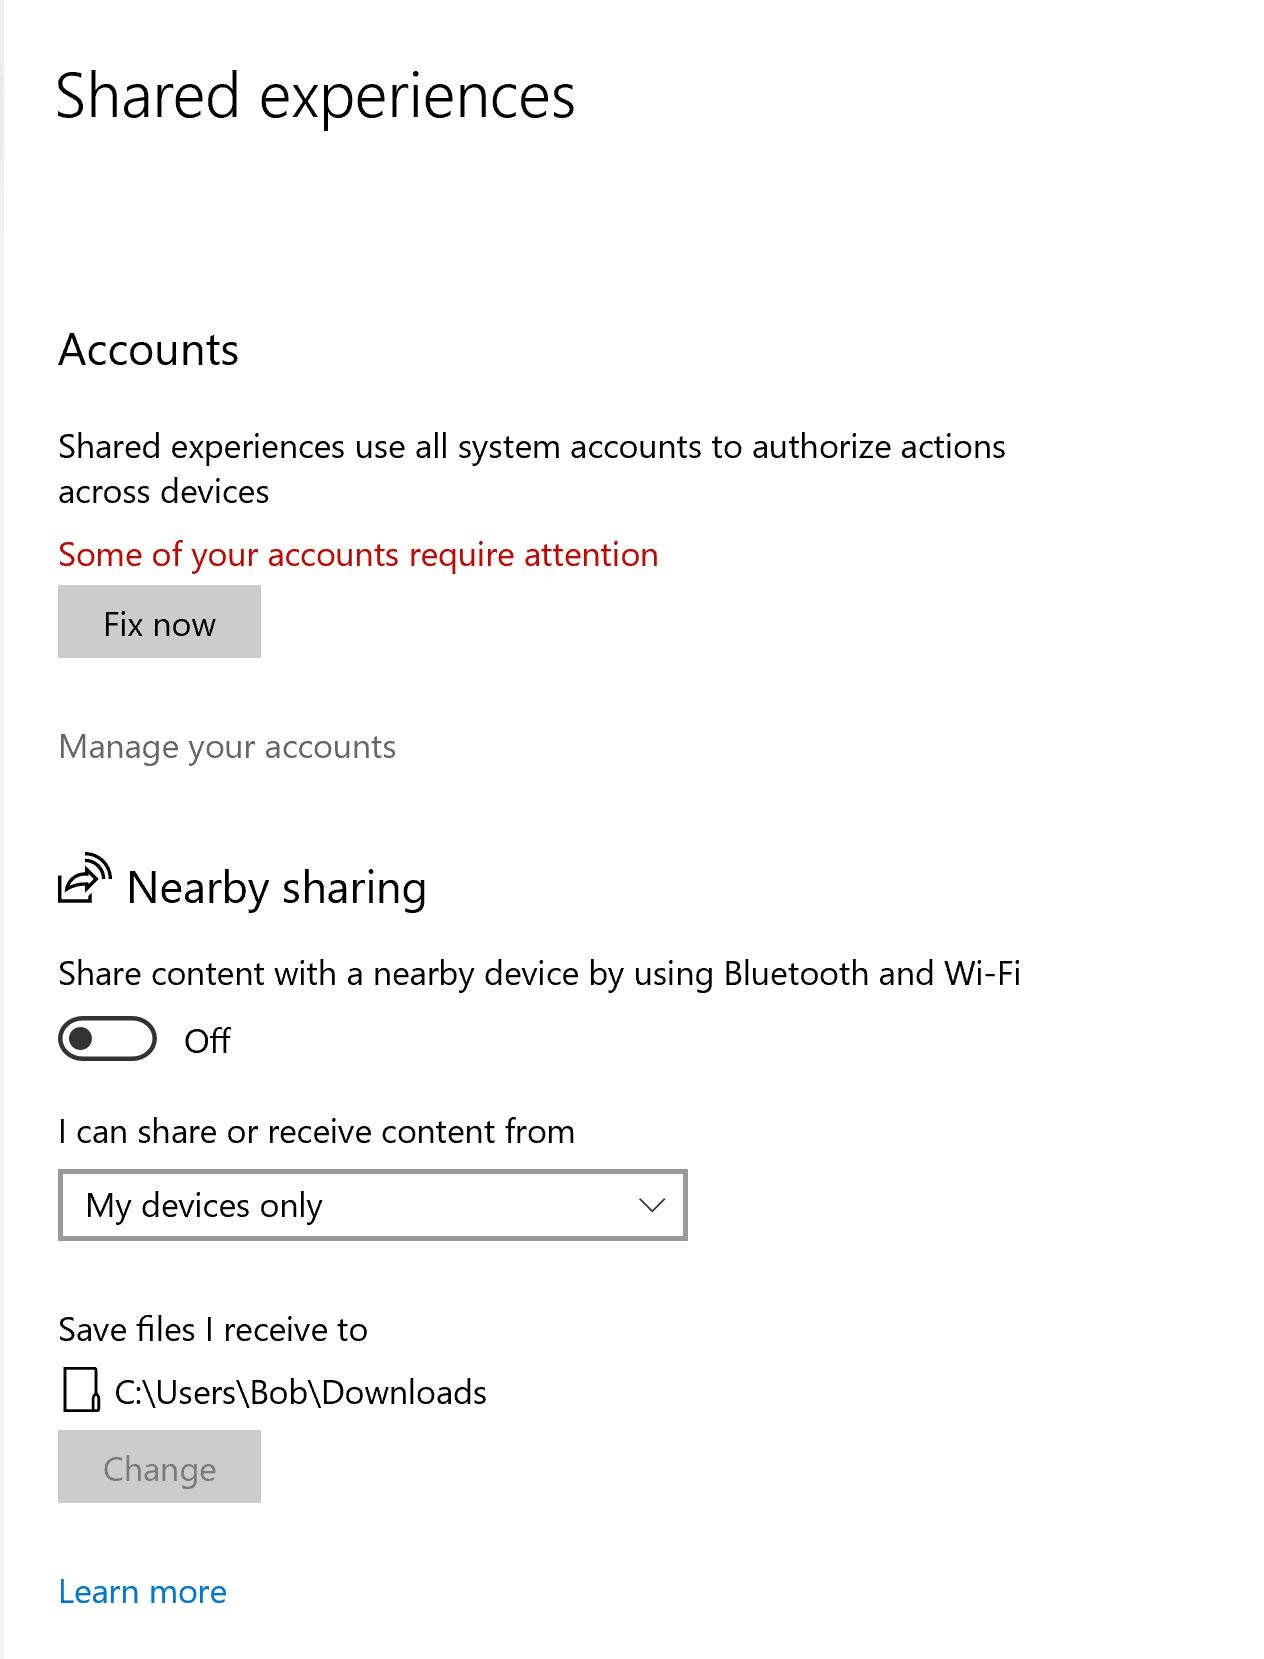
Task: Click the Change button for save location
Action: tap(159, 1467)
